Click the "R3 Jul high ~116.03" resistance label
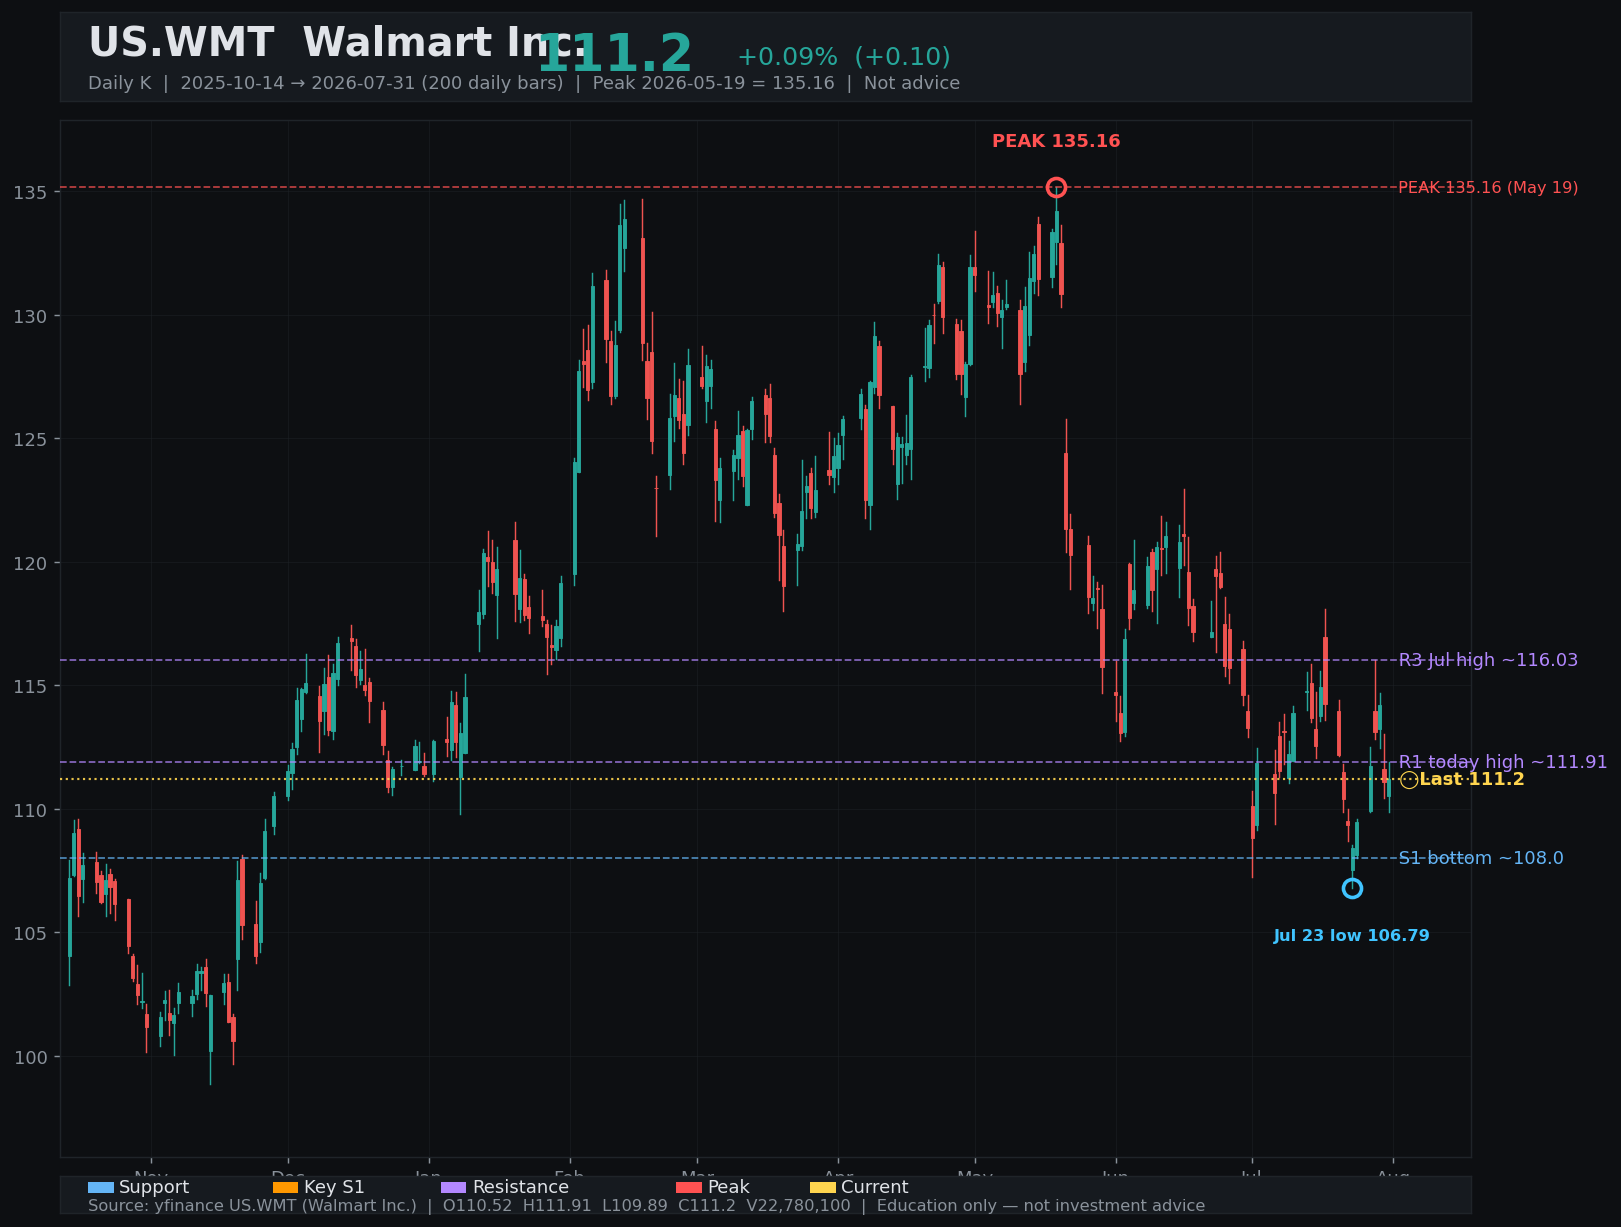Image resolution: width=1621 pixels, height=1227 pixels. coord(1488,660)
